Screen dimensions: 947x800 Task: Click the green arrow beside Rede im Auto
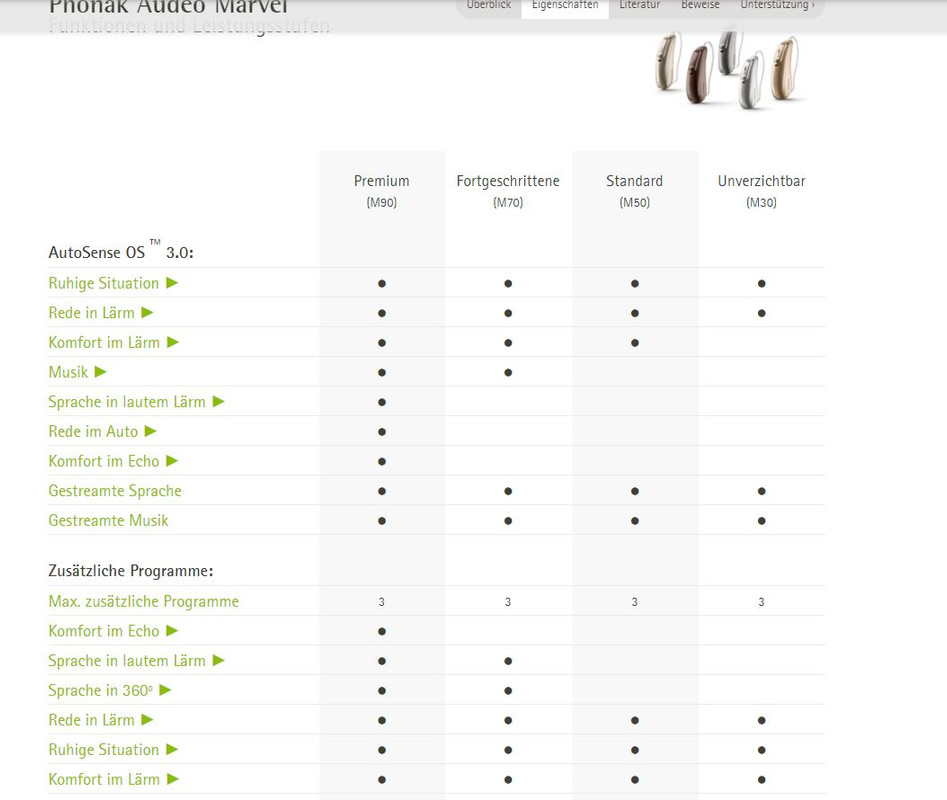click(151, 431)
